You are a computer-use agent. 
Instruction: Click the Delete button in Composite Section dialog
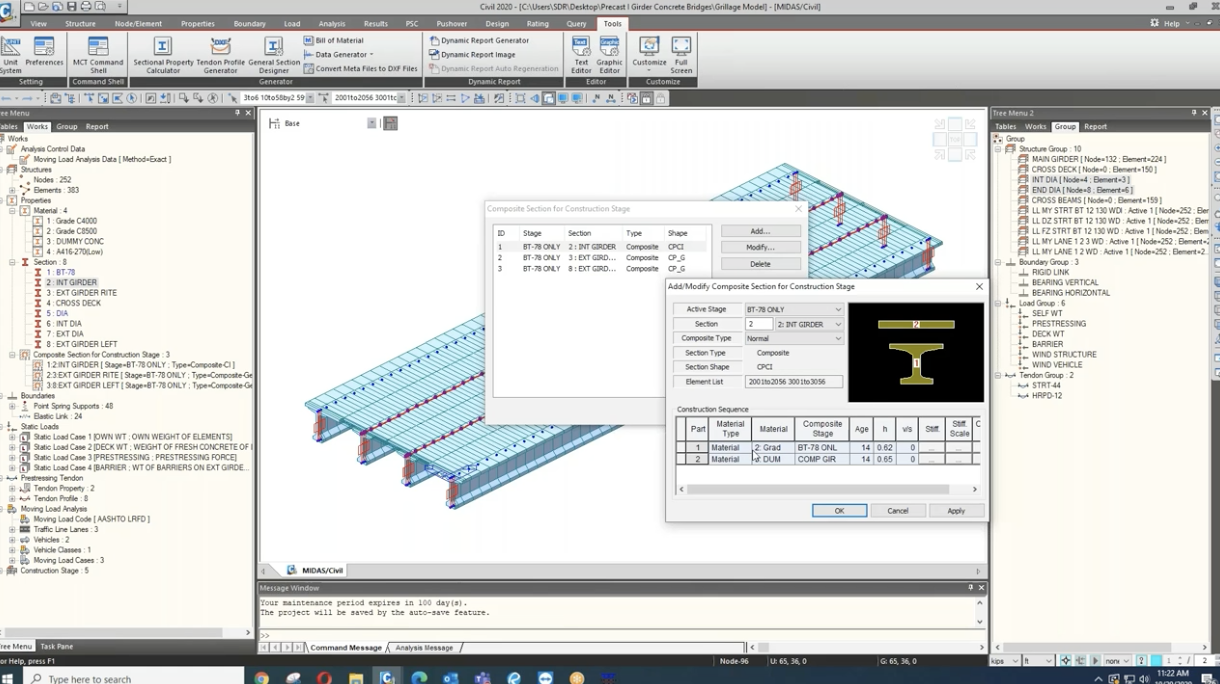tap(760, 264)
